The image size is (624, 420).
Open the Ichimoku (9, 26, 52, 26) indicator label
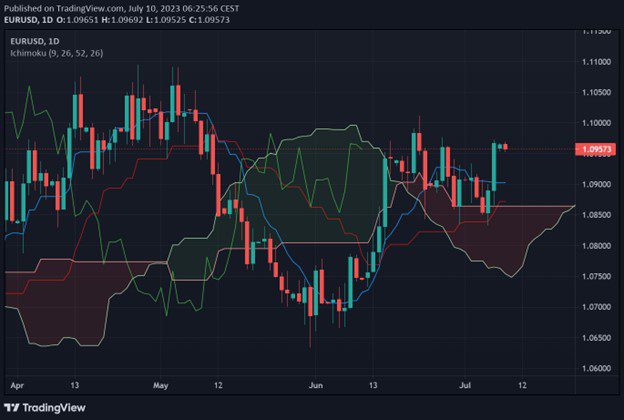coord(57,53)
